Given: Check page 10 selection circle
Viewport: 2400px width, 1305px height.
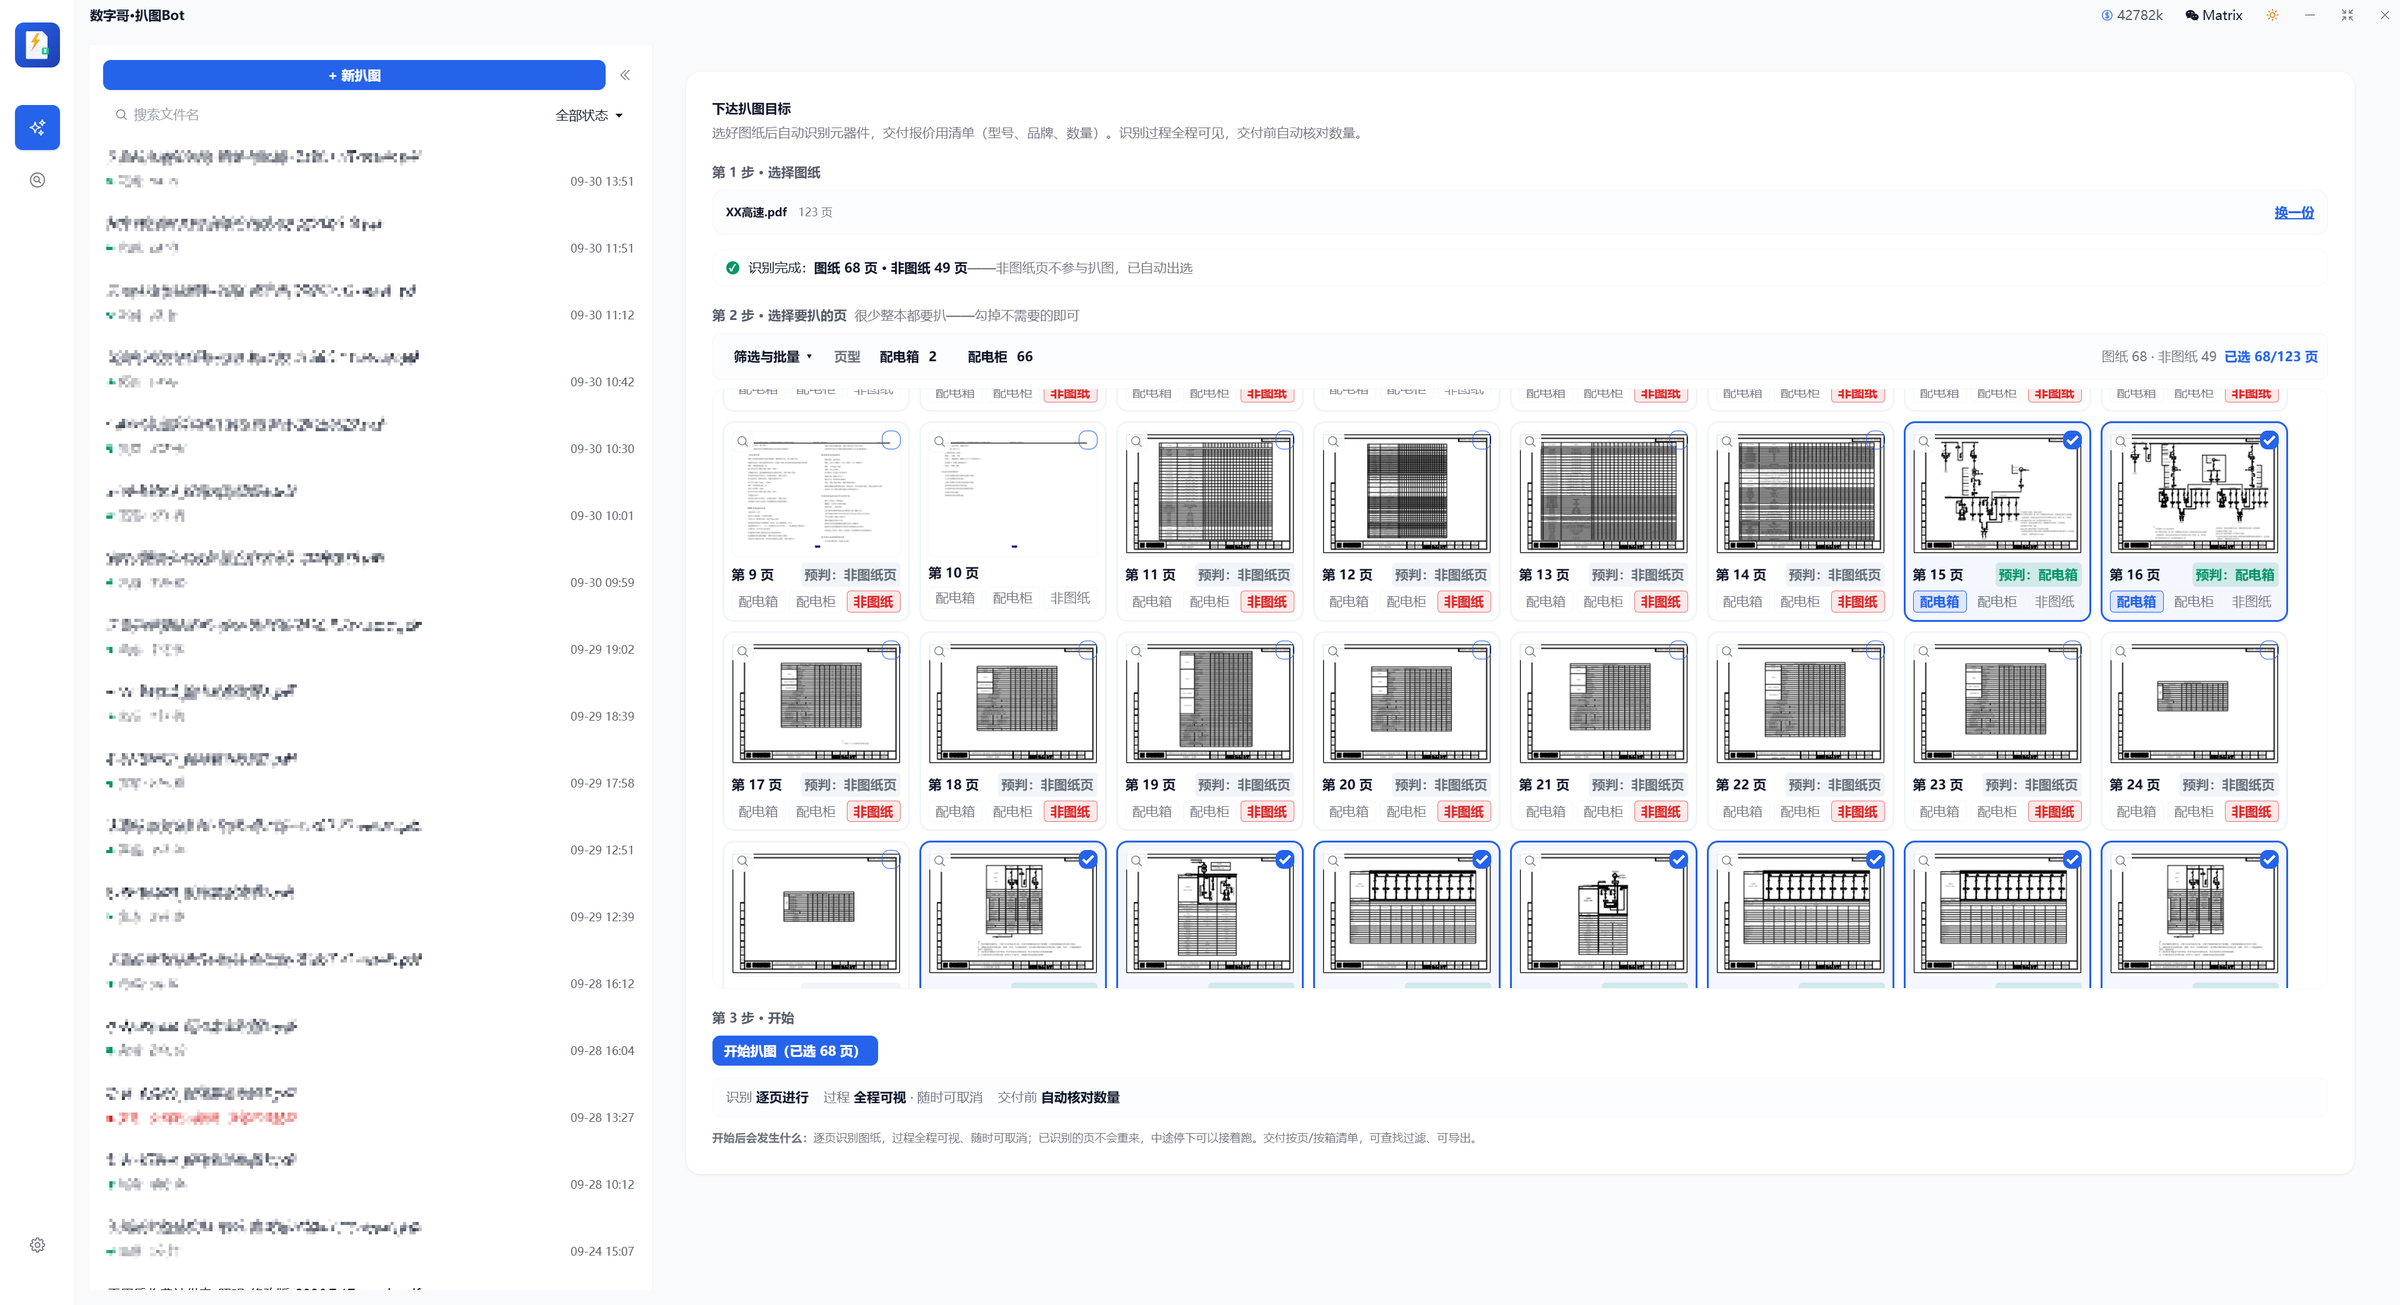Looking at the screenshot, I should pyautogui.click(x=1088, y=440).
